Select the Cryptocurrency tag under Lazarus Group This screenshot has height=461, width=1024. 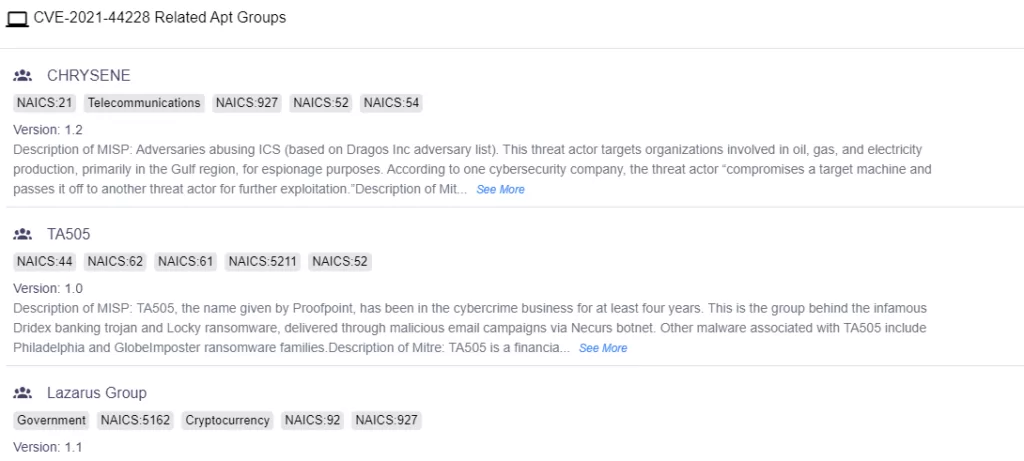pyautogui.click(x=227, y=421)
